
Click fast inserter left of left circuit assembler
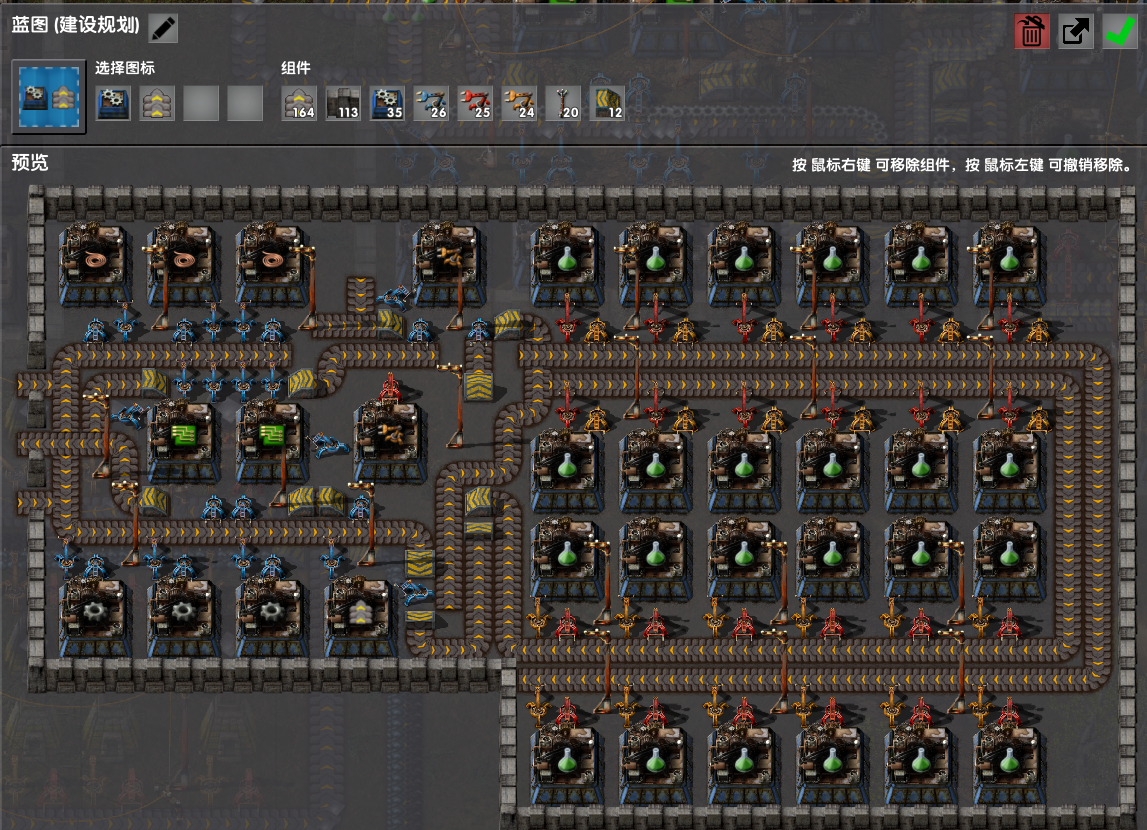click(x=129, y=415)
